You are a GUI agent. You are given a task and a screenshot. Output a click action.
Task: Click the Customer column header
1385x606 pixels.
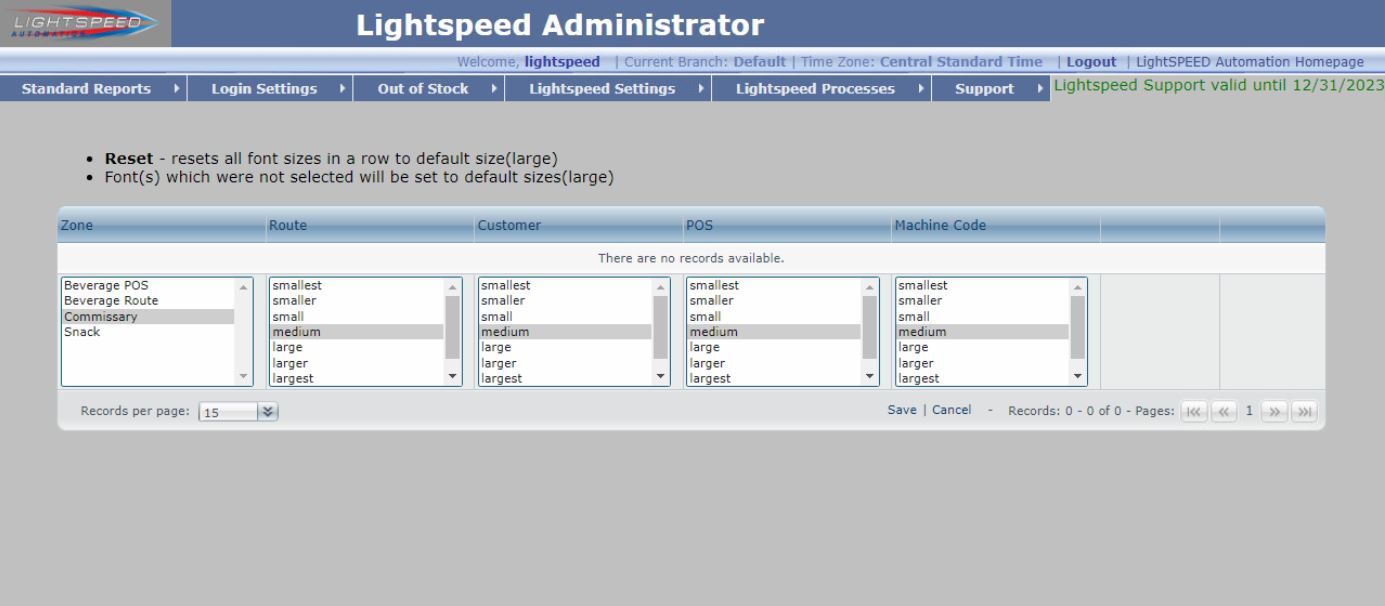tap(578, 226)
